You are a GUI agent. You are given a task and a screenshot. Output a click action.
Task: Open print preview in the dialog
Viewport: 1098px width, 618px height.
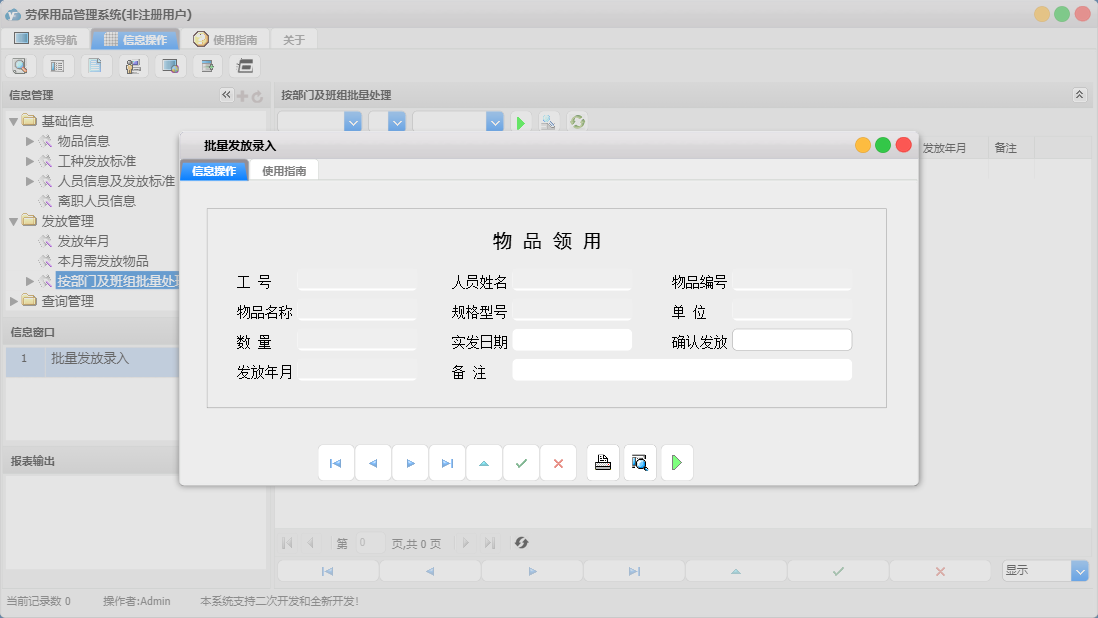[640, 462]
